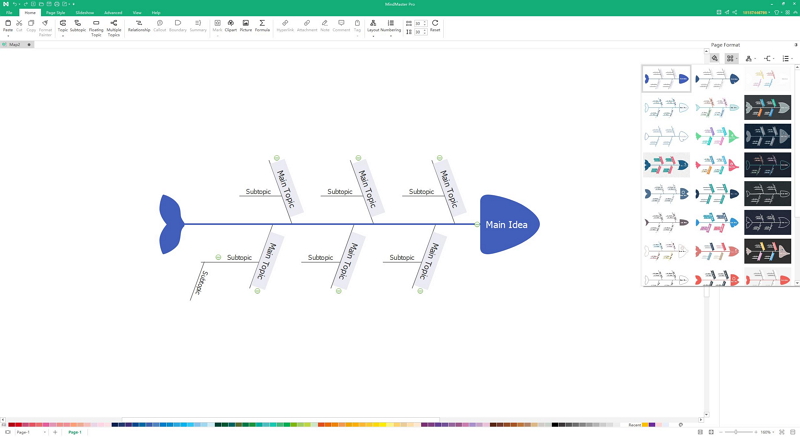
Task: Pick the red swatch in color bar
Action: point(12,424)
